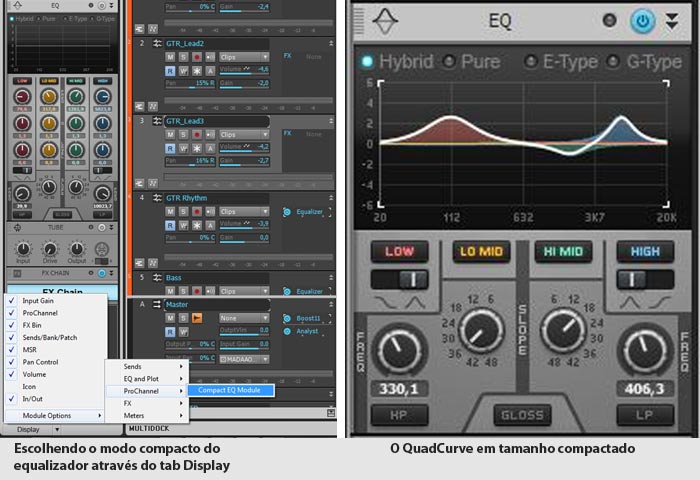Click GTR Rhythm track type icon
The height and width of the screenshot is (480, 700).
point(157,198)
